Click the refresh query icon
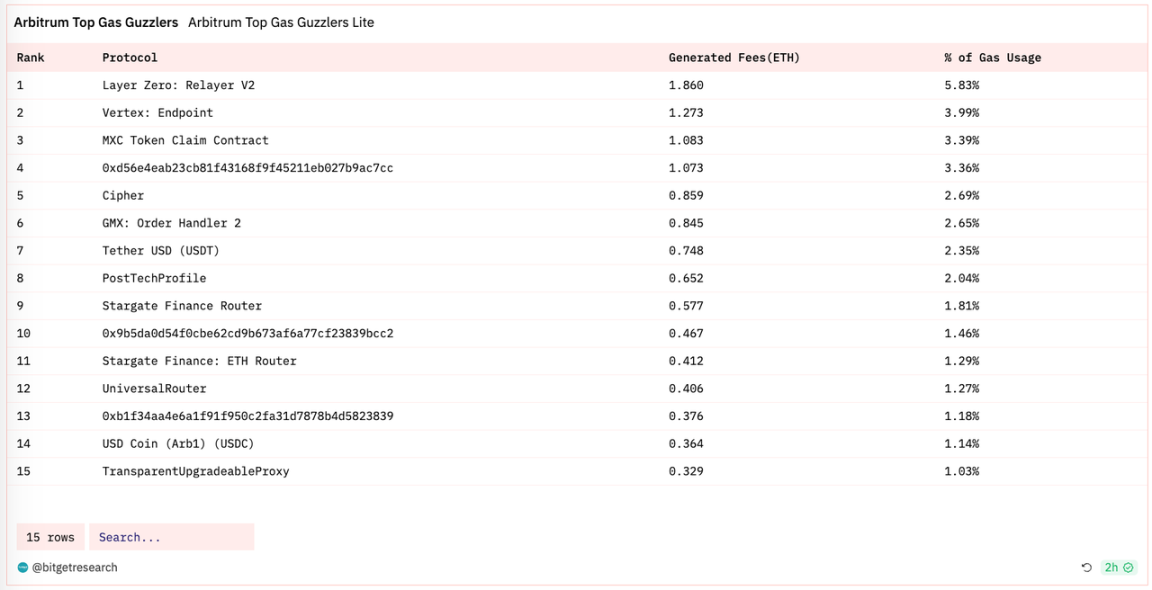 tap(1087, 568)
